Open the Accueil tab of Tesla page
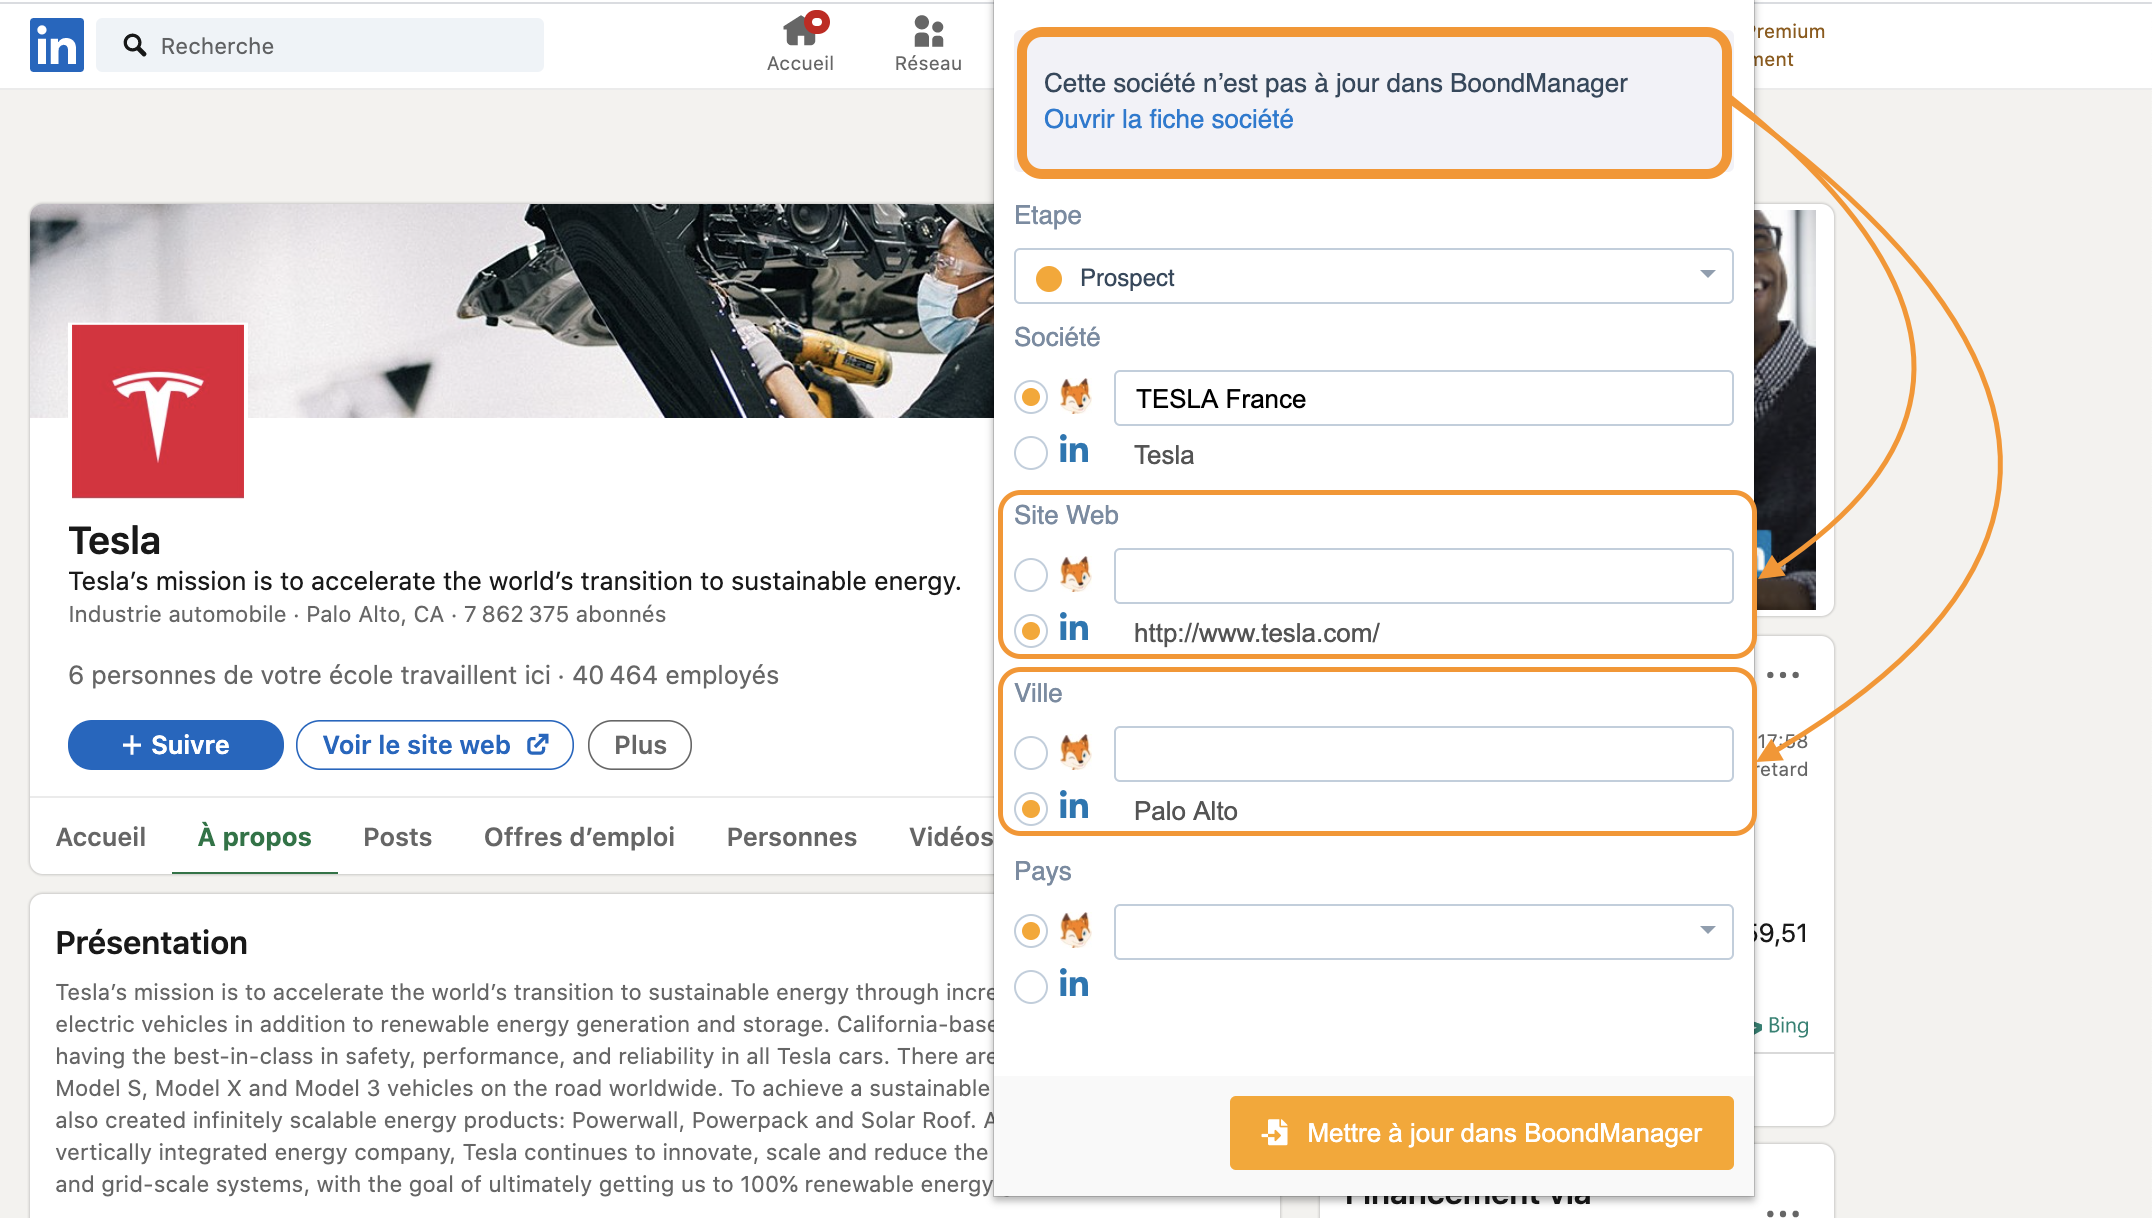2152x1218 pixels. tap(101, 837)
